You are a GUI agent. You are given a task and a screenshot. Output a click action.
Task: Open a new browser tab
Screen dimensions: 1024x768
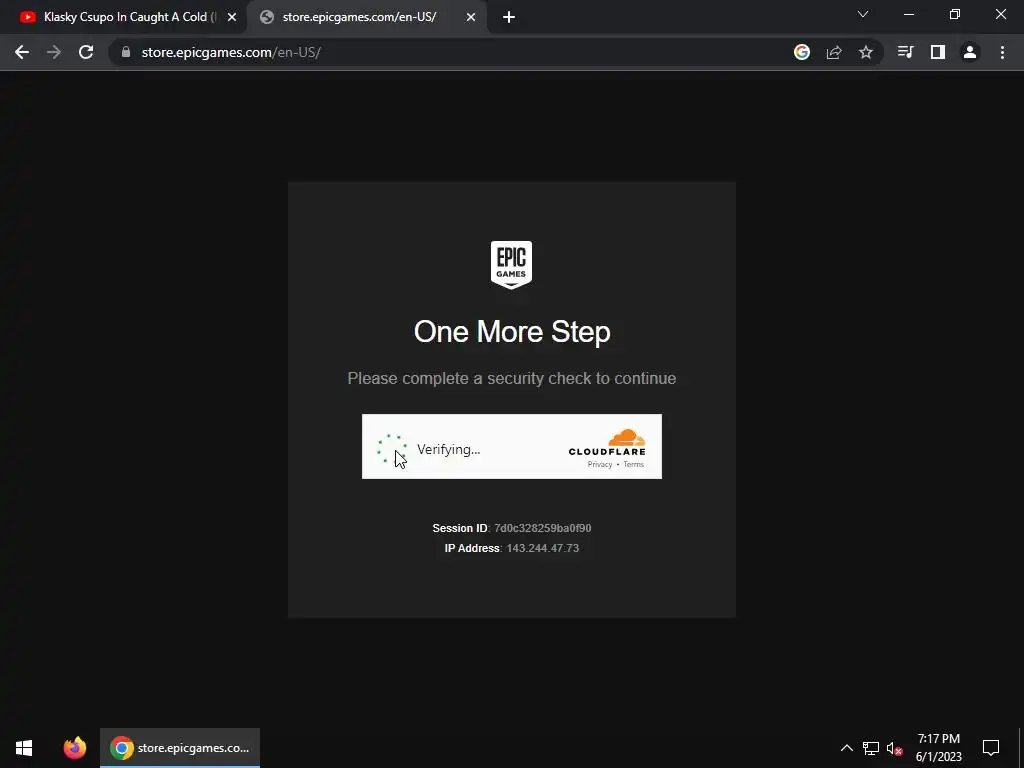click(509, 18)
